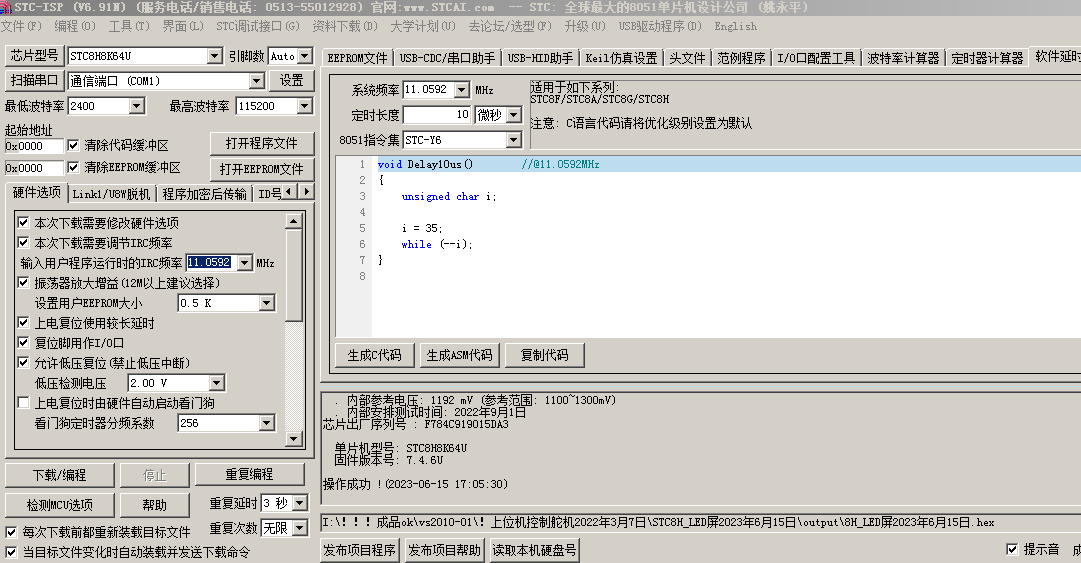Switch to EEPROM文件 tab
Viewport: 1081px width, 563px height.
[x=357, y=59]
